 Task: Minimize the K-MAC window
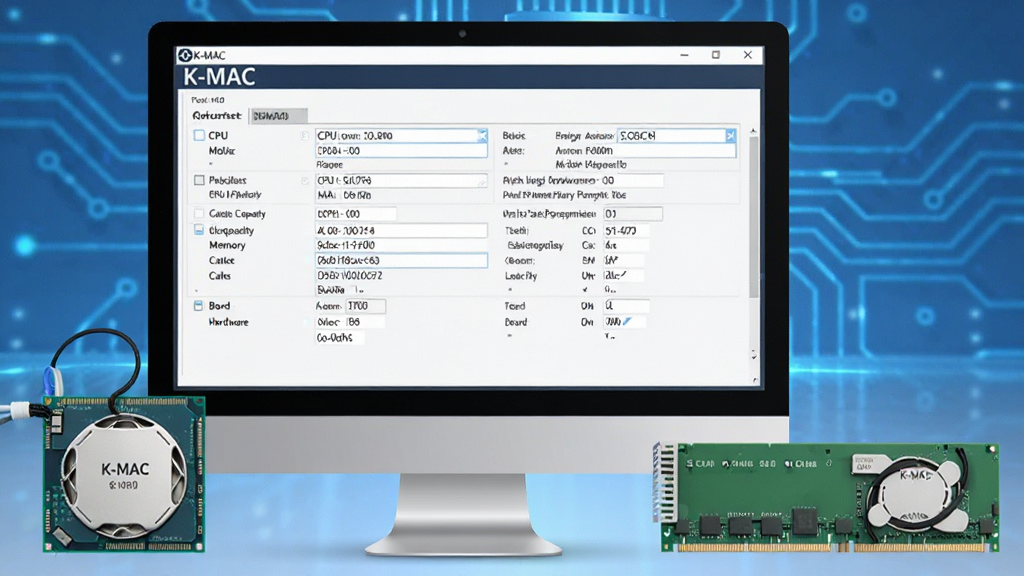point(684,56)
